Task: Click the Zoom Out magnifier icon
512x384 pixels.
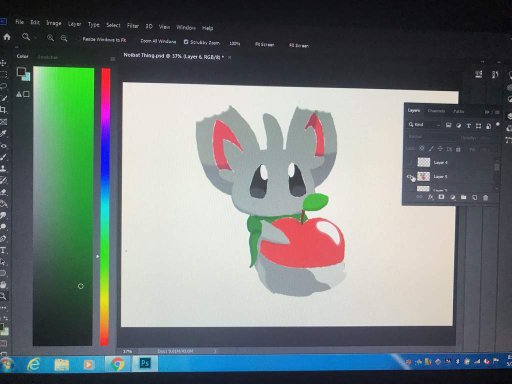Action: point(64,39)
